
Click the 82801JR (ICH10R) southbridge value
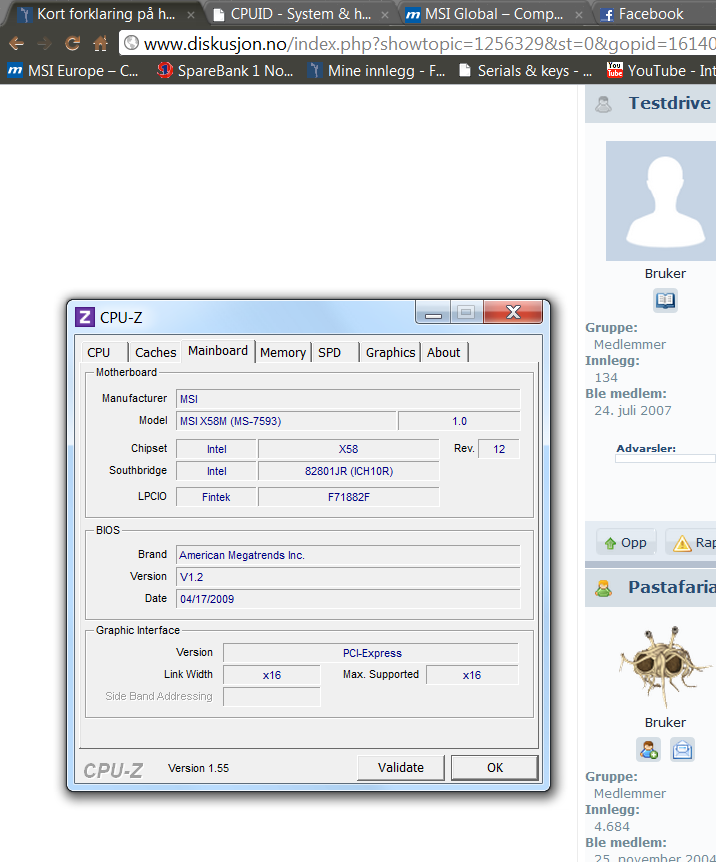click(349, 471)
